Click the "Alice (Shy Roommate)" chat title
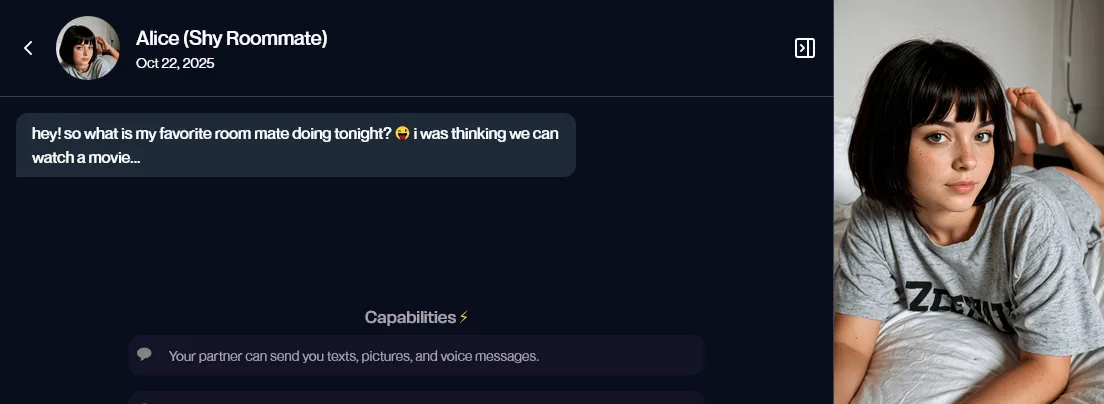The image size is (1104, 404). tap(231, 39)
